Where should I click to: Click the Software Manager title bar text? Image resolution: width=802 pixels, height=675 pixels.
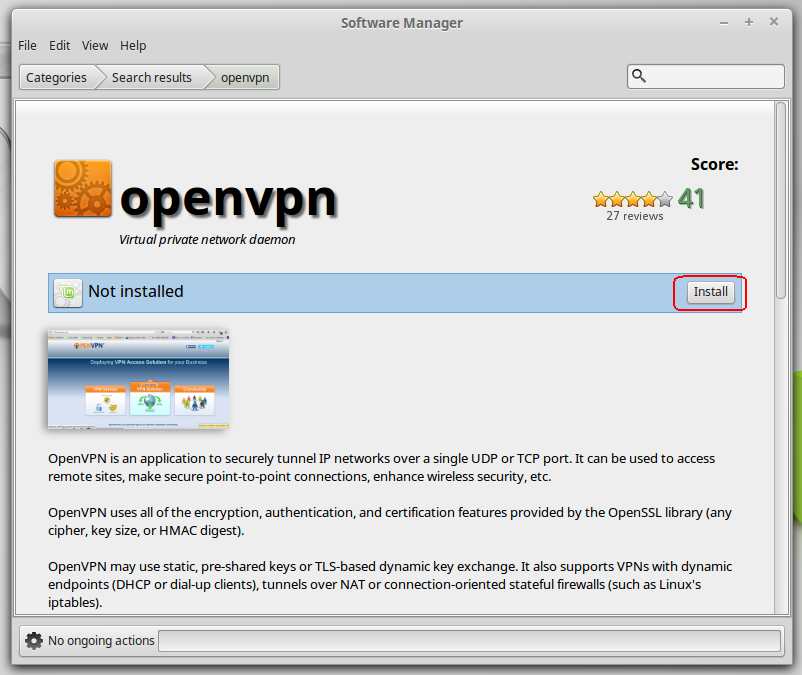[x=402, y=23]
